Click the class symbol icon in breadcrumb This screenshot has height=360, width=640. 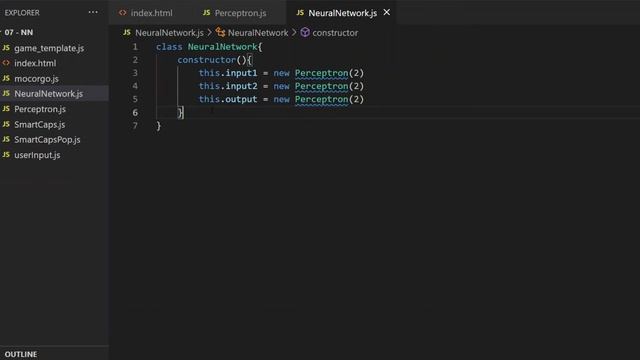(x=220, y=32)
